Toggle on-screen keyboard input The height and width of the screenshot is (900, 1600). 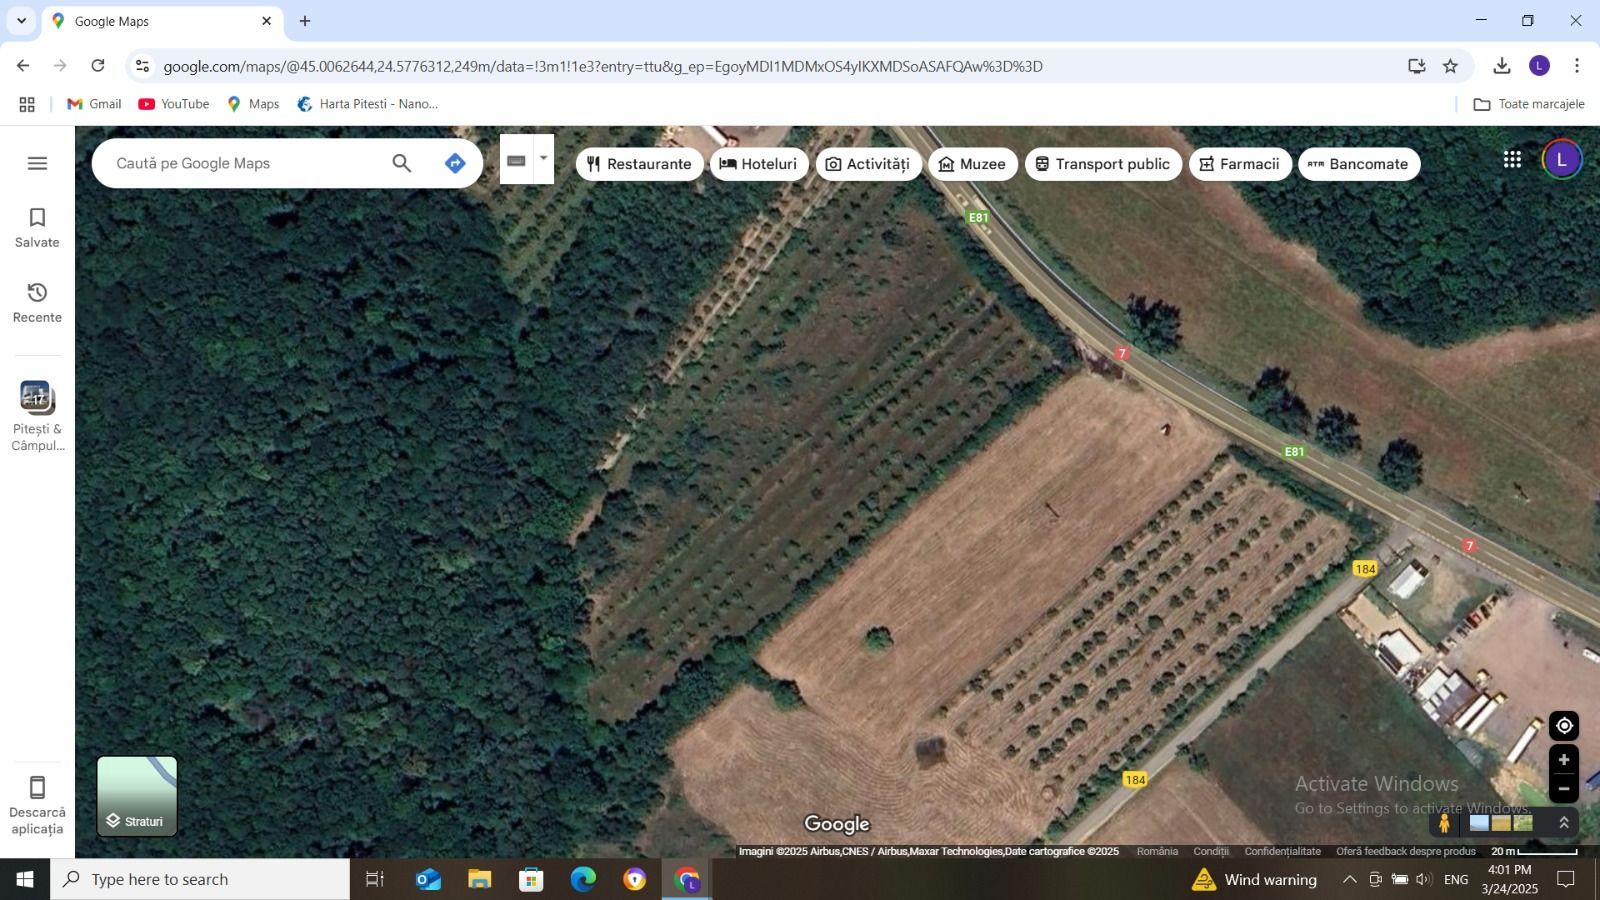[516, 160]
